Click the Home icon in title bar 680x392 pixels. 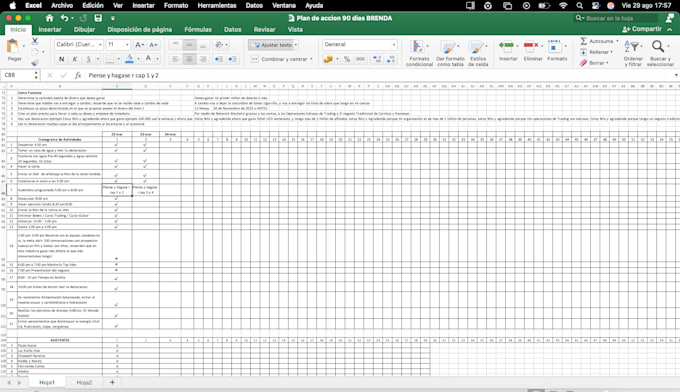tap(49, 18)
